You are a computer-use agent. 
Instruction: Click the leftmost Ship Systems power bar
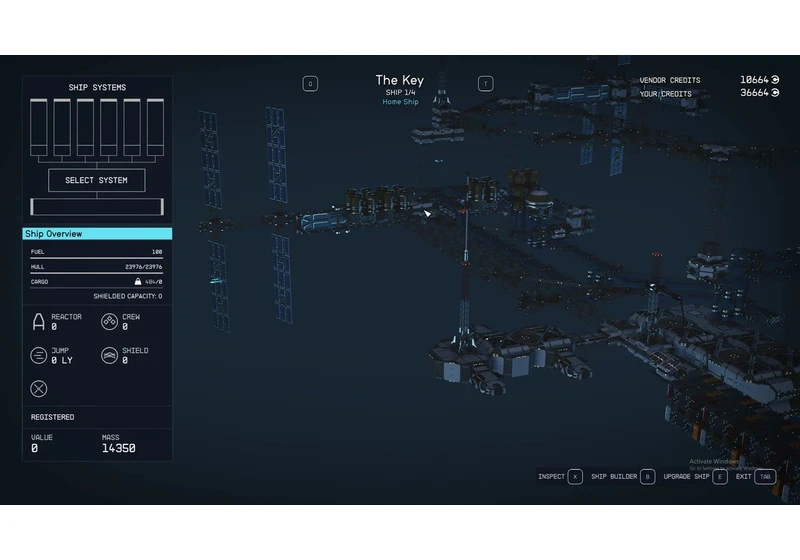(39, 128)
